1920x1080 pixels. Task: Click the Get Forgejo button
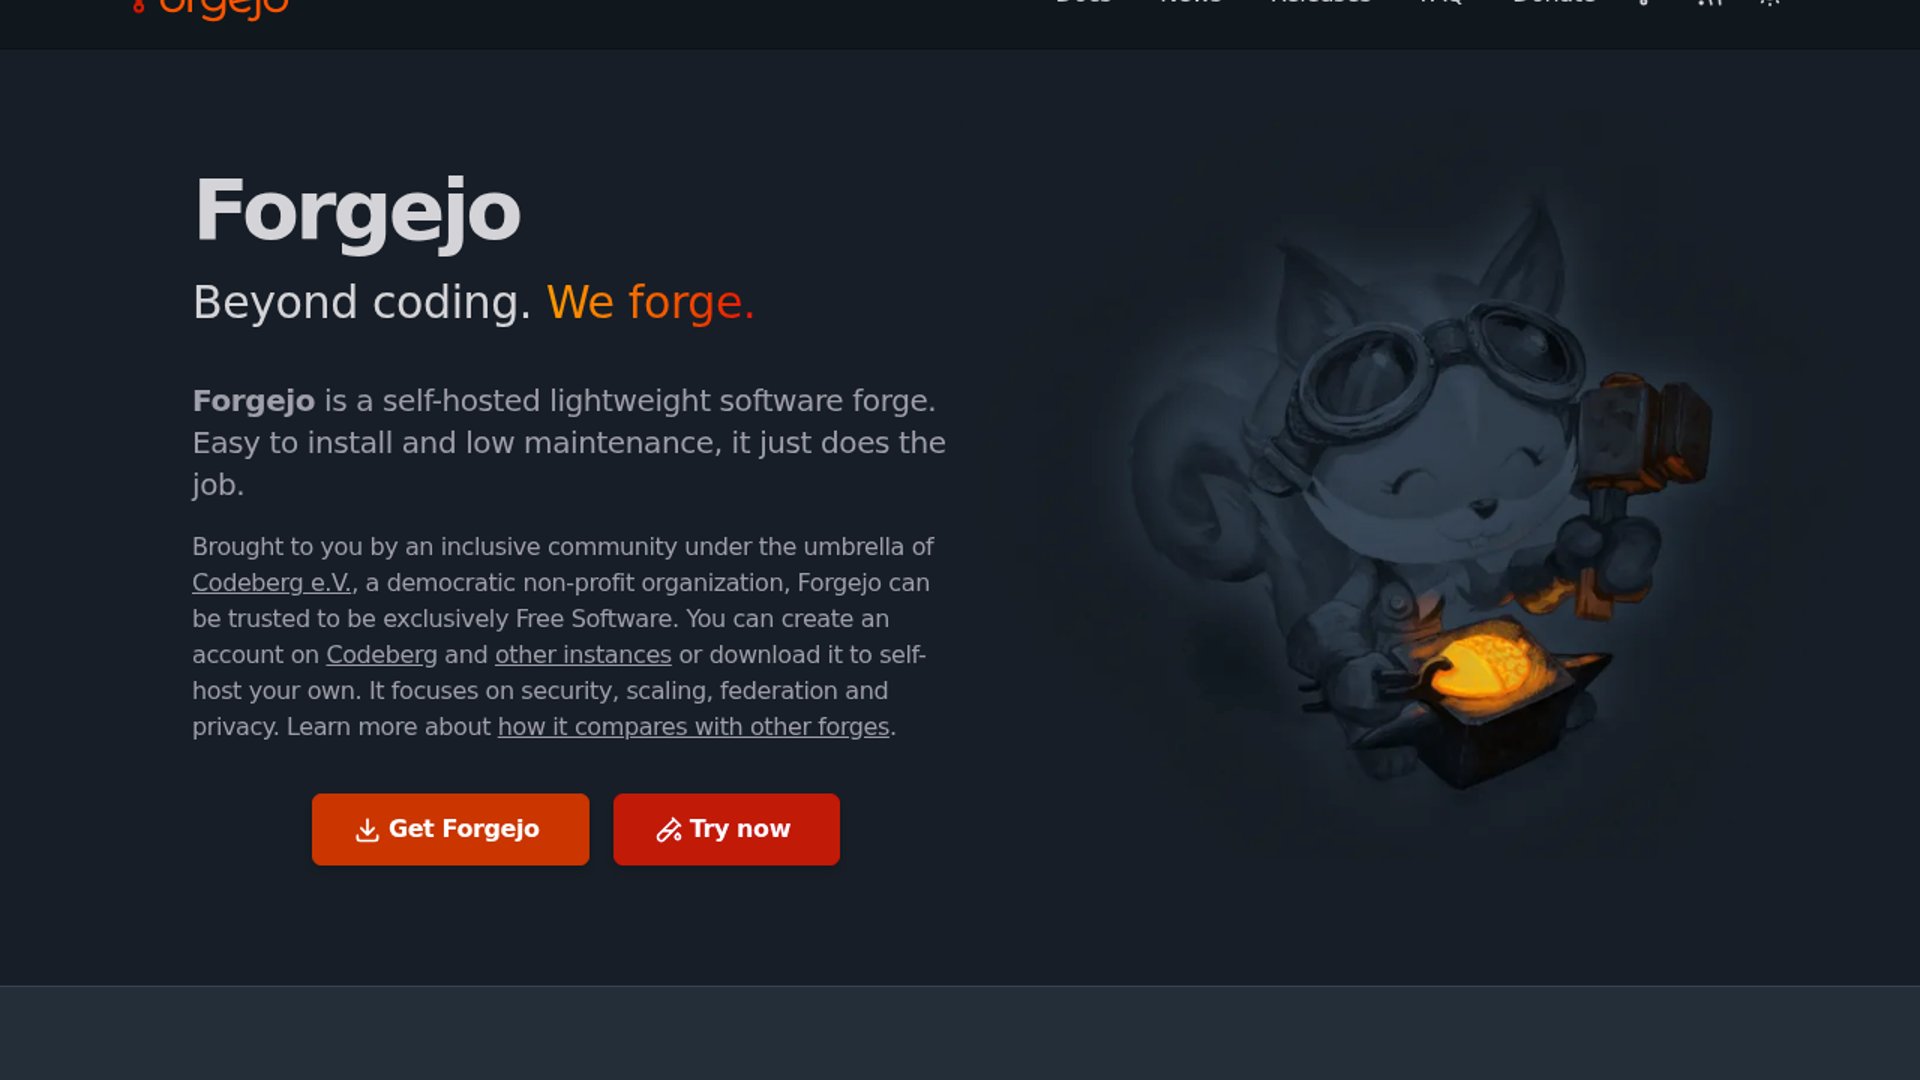[x=450, y=829]
